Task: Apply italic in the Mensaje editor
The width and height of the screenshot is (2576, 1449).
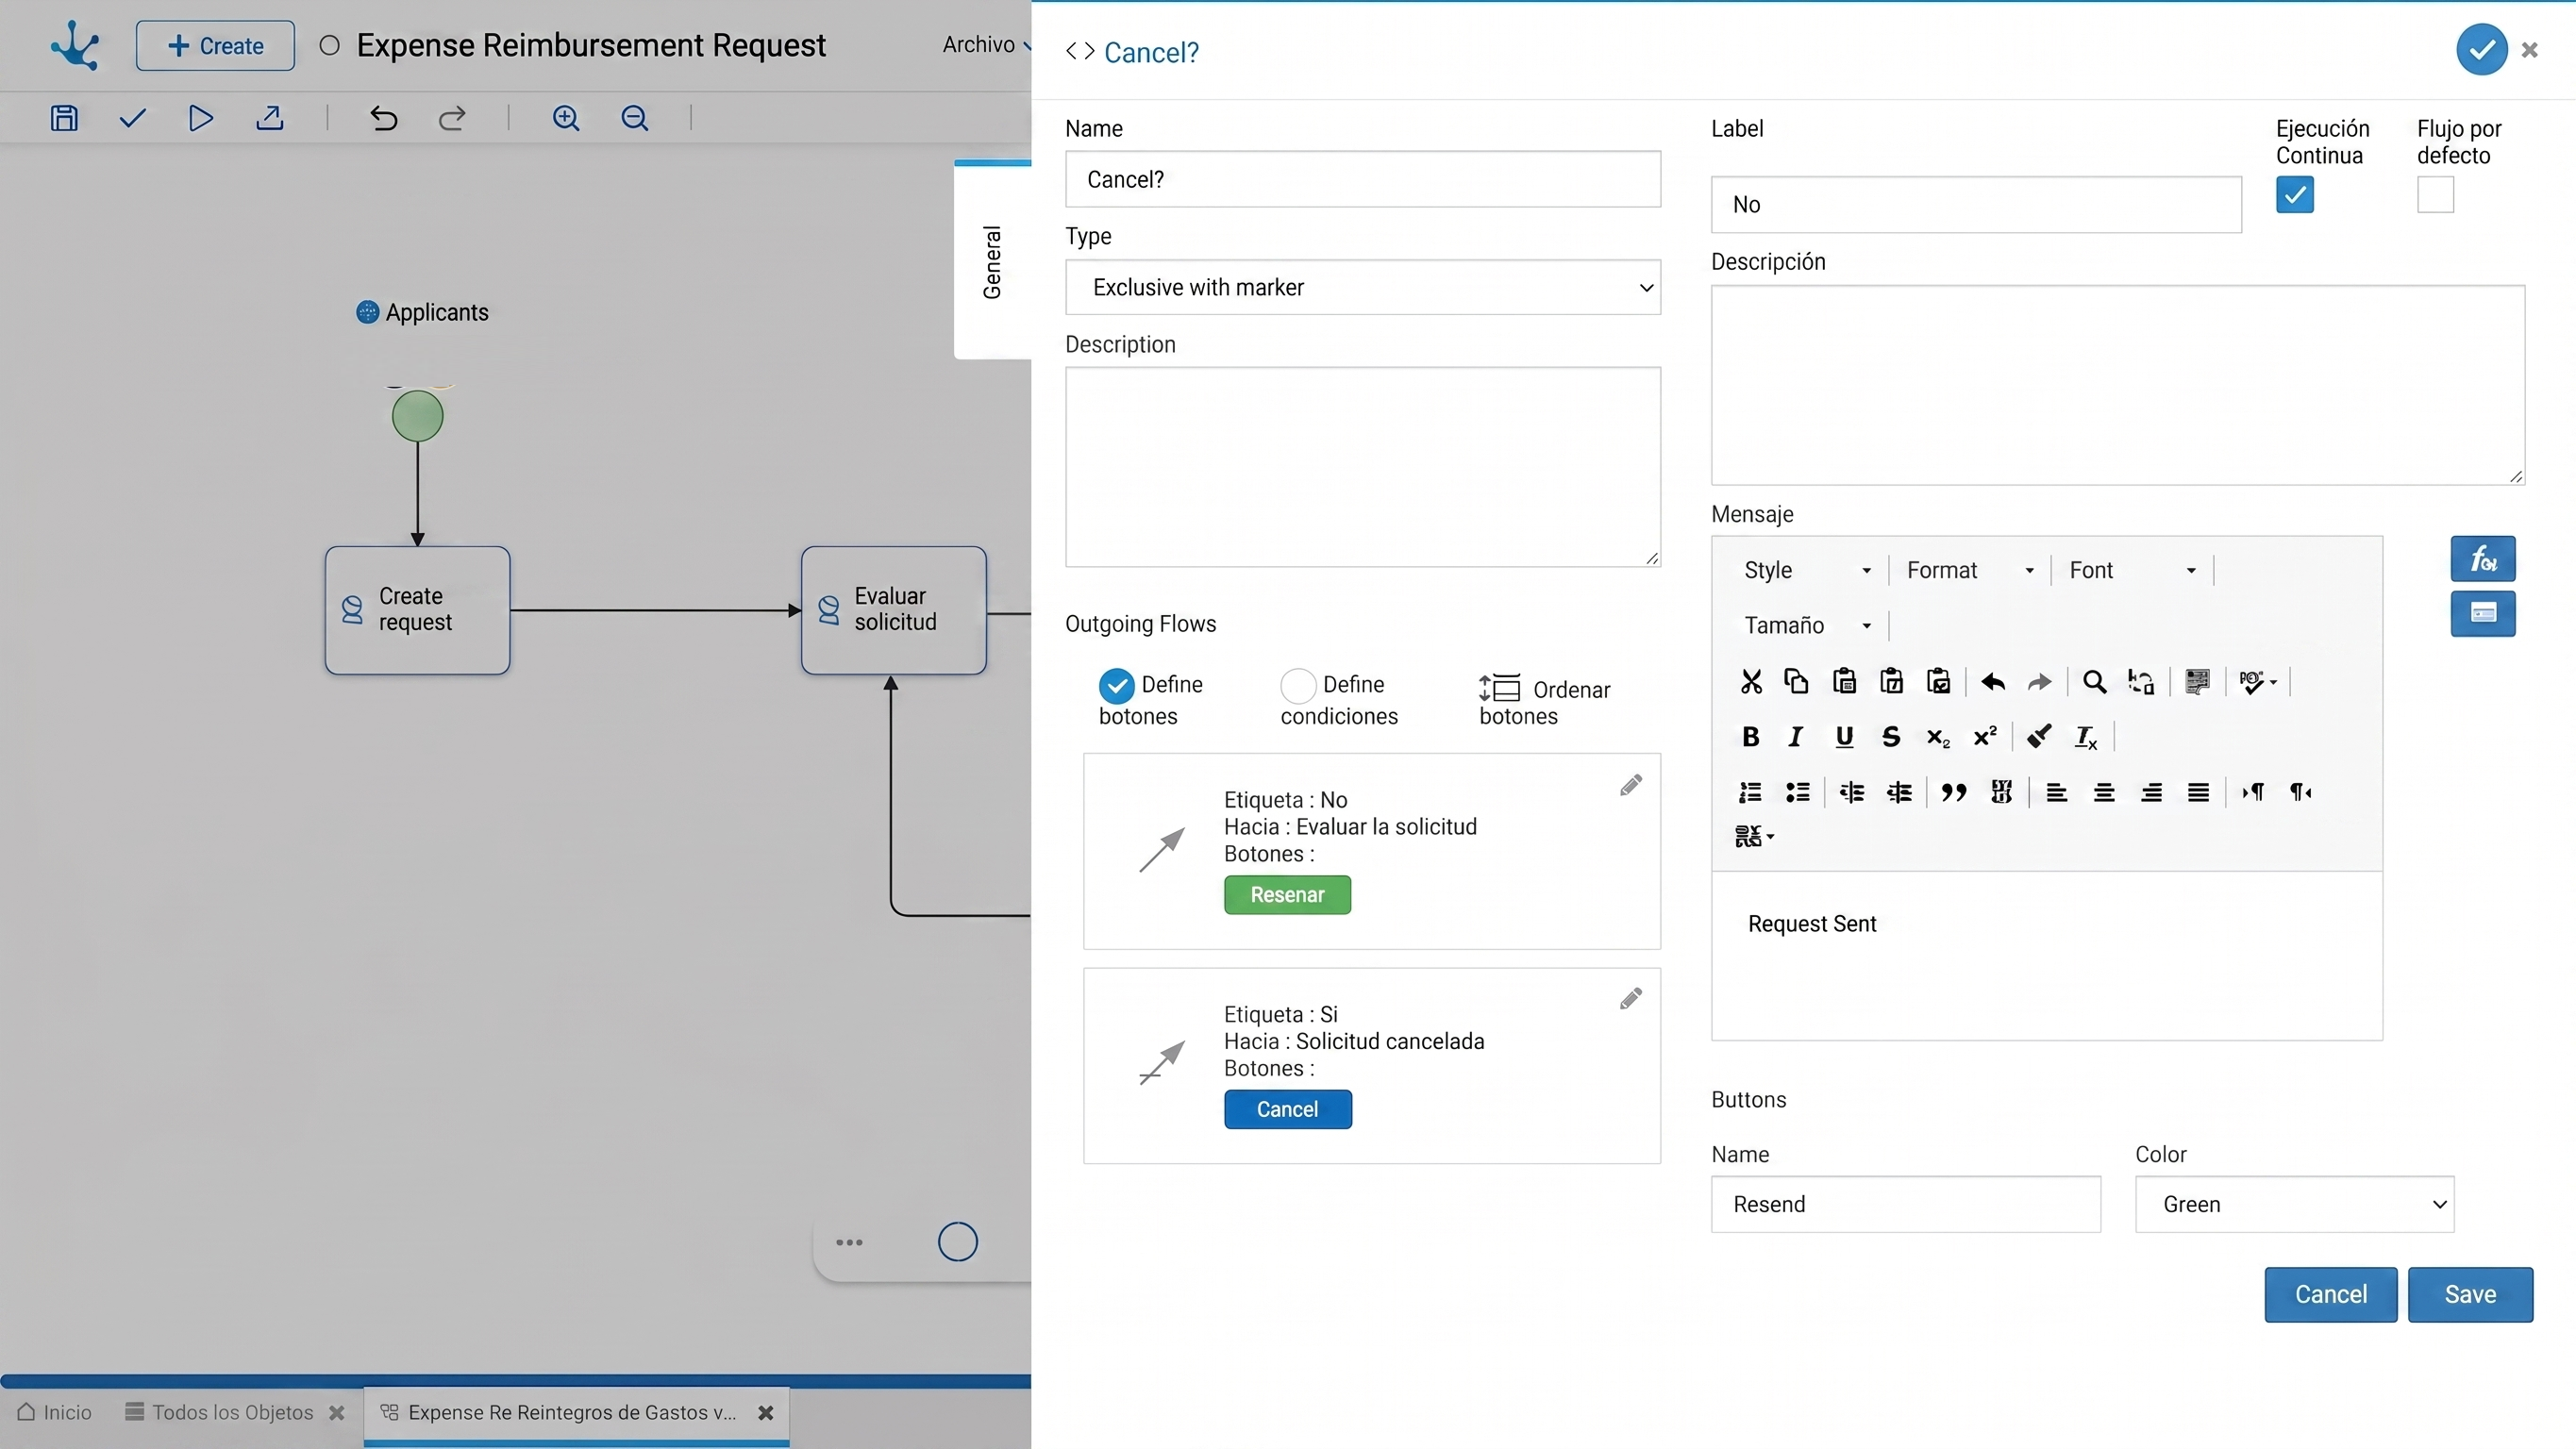Action: tap(1796, 737)
